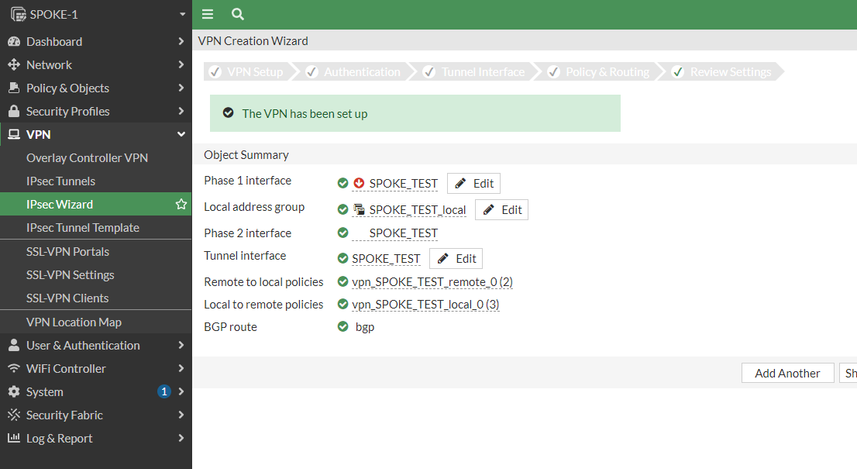Click the Dashboard gauge icon

click(x=14, y=42)
